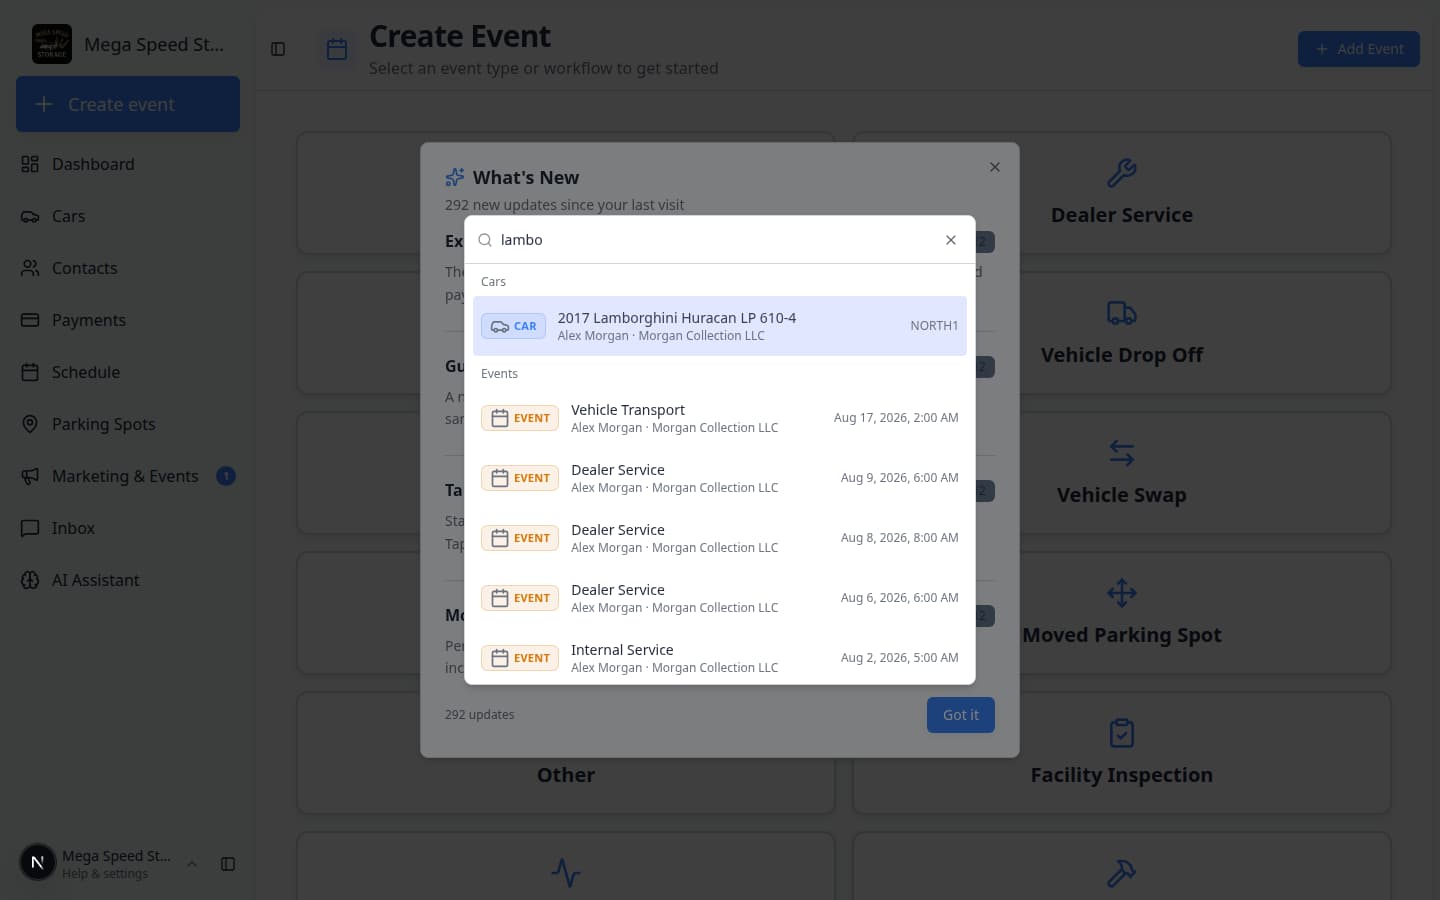1440x900 pixels.
Task: Click EVENT badge of Internal Service row
Action: pyautogui.click(x=520, y=658)
